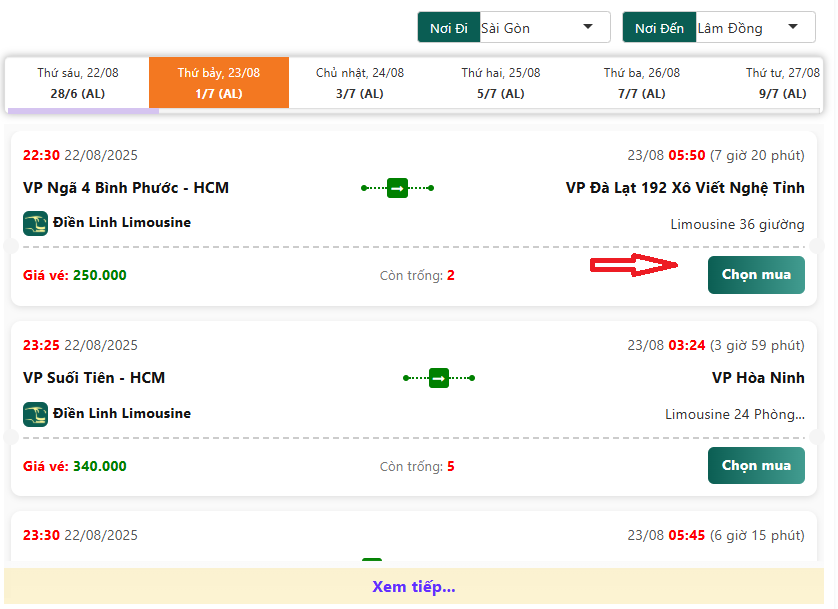The width and height of the screenshot is (838, 609).
Task: Click the 23:30 22/08/2025 departure time
Action: (80, 535)
